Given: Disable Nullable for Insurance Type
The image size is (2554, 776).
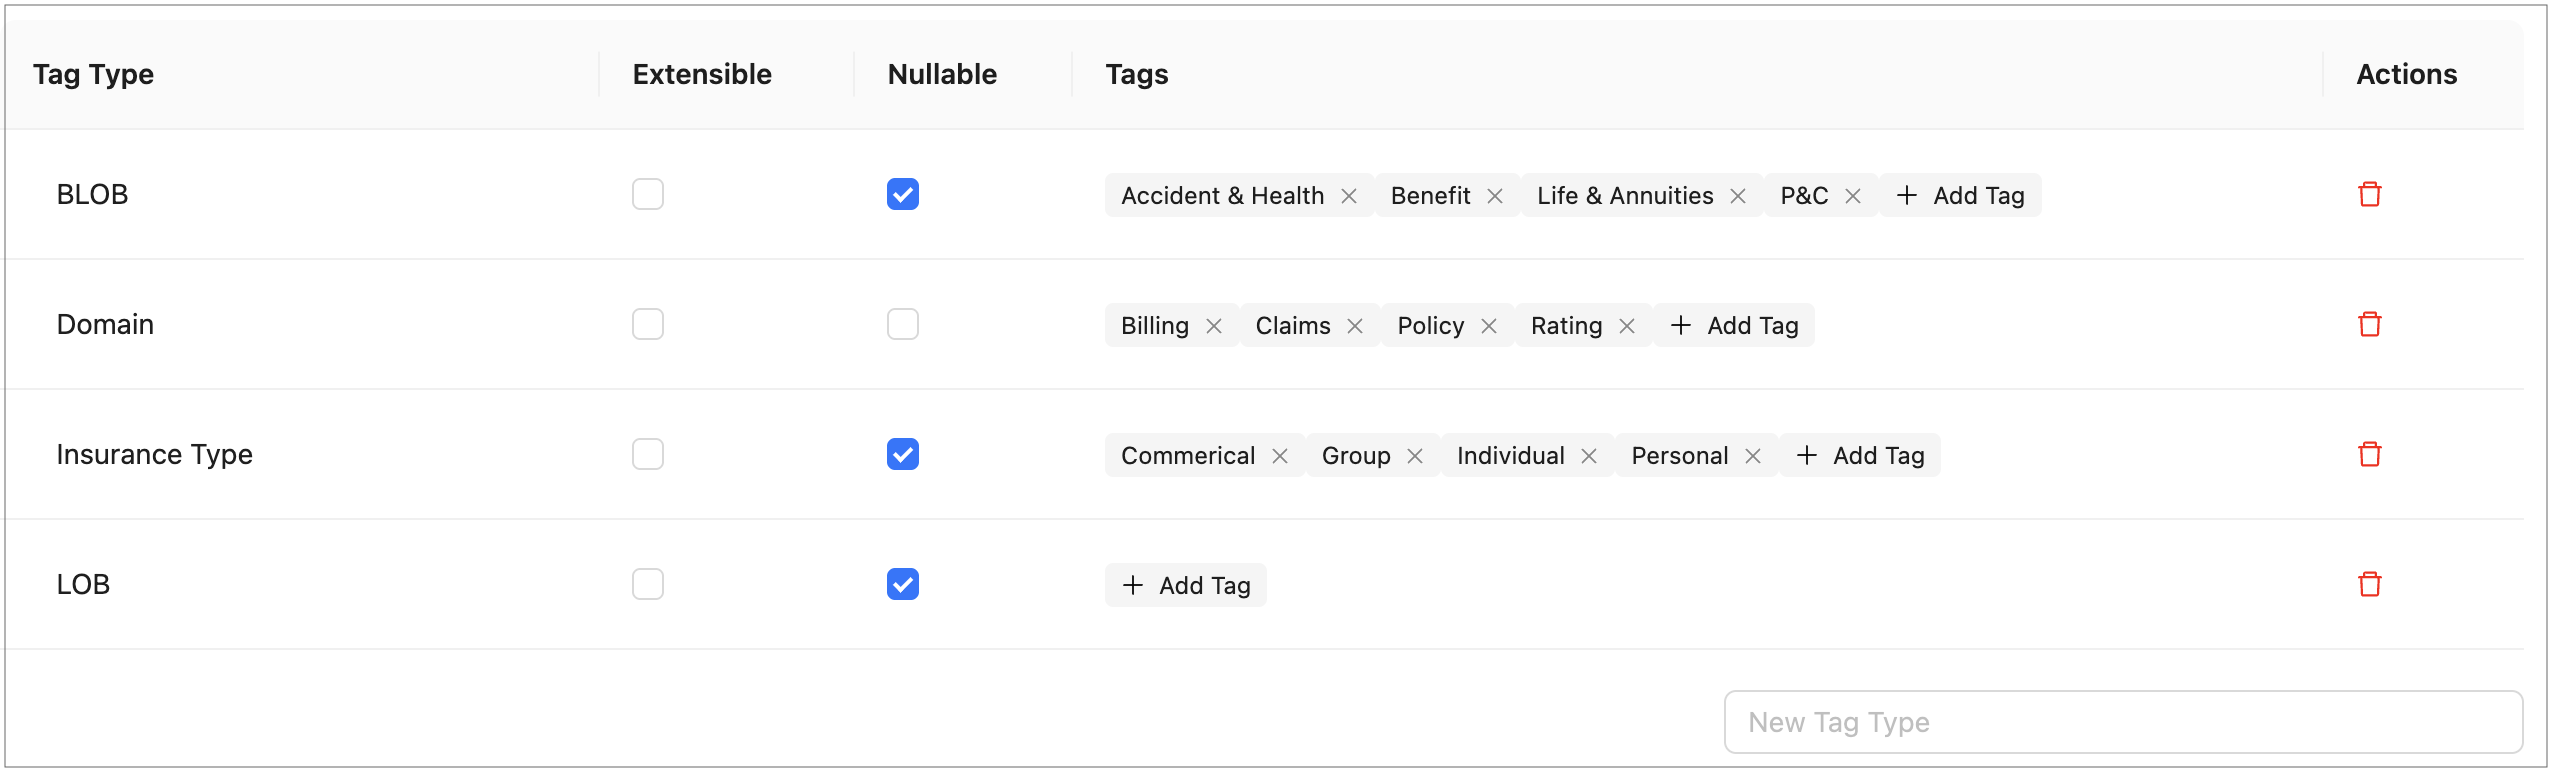Looking at the screenshot, I should 902,454.
